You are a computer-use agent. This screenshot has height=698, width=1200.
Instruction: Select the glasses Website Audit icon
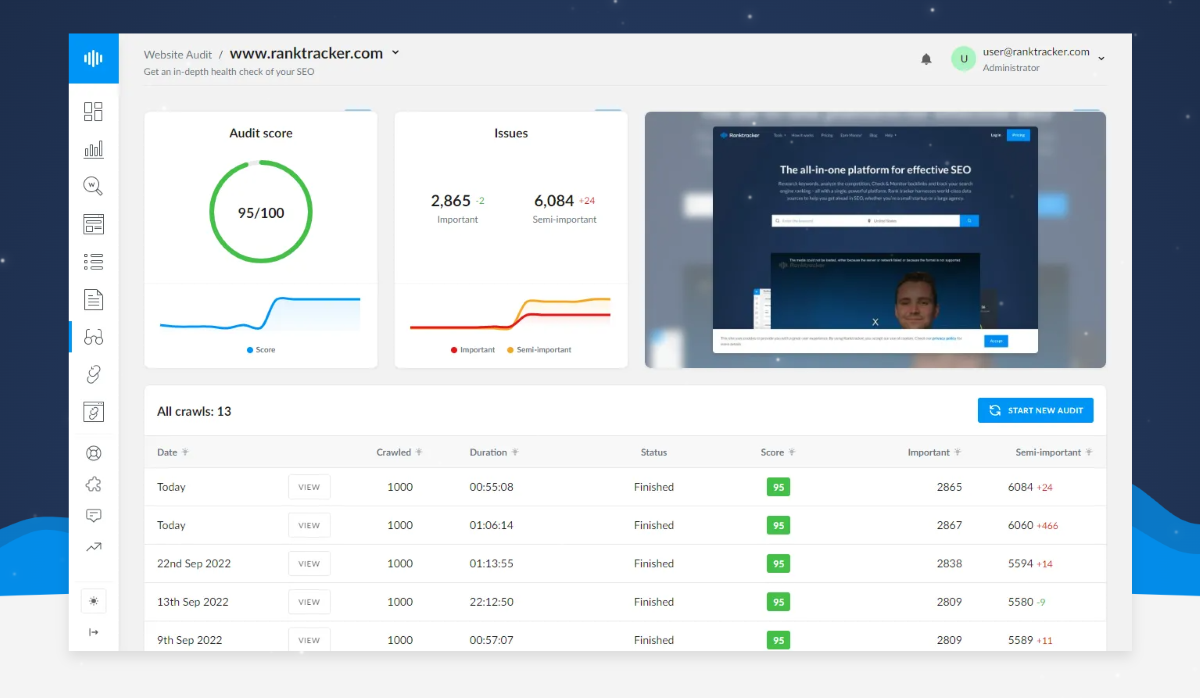click(x=93, y=337)
